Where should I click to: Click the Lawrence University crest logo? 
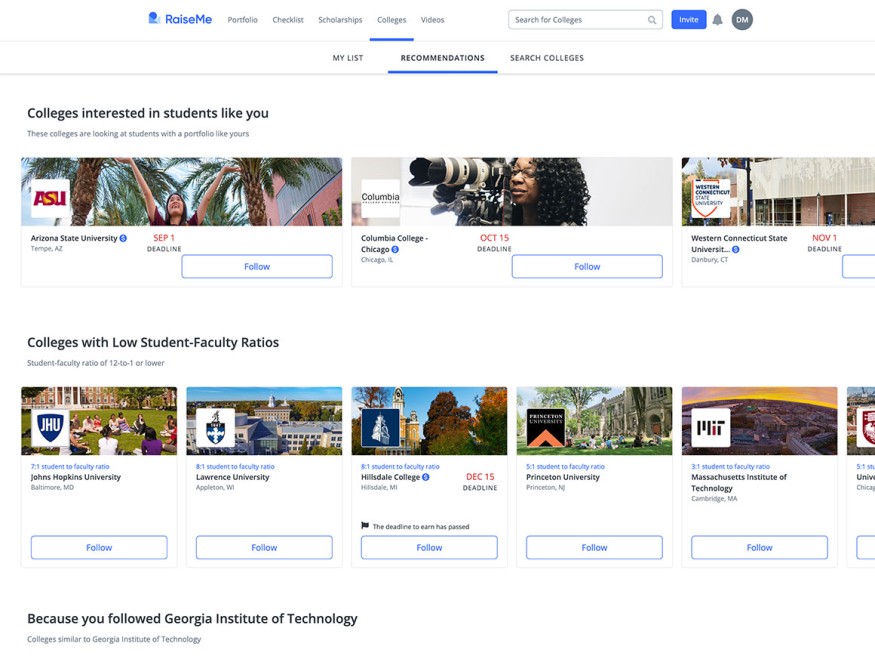215,428
